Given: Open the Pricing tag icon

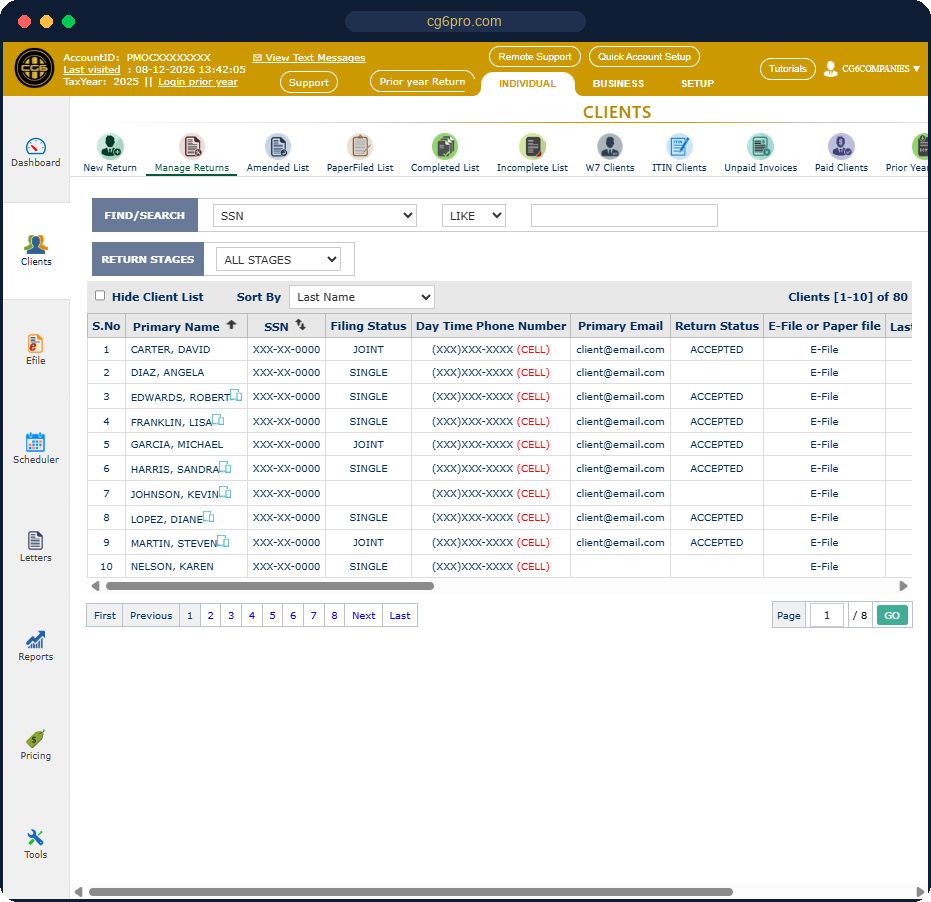Looking at the screenshot, I should click(36, 739).
